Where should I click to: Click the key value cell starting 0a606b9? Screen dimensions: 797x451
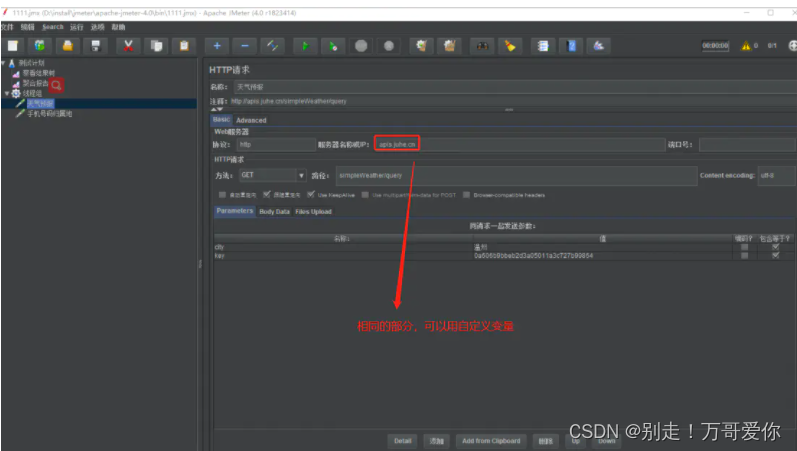[x=602, y=256]
